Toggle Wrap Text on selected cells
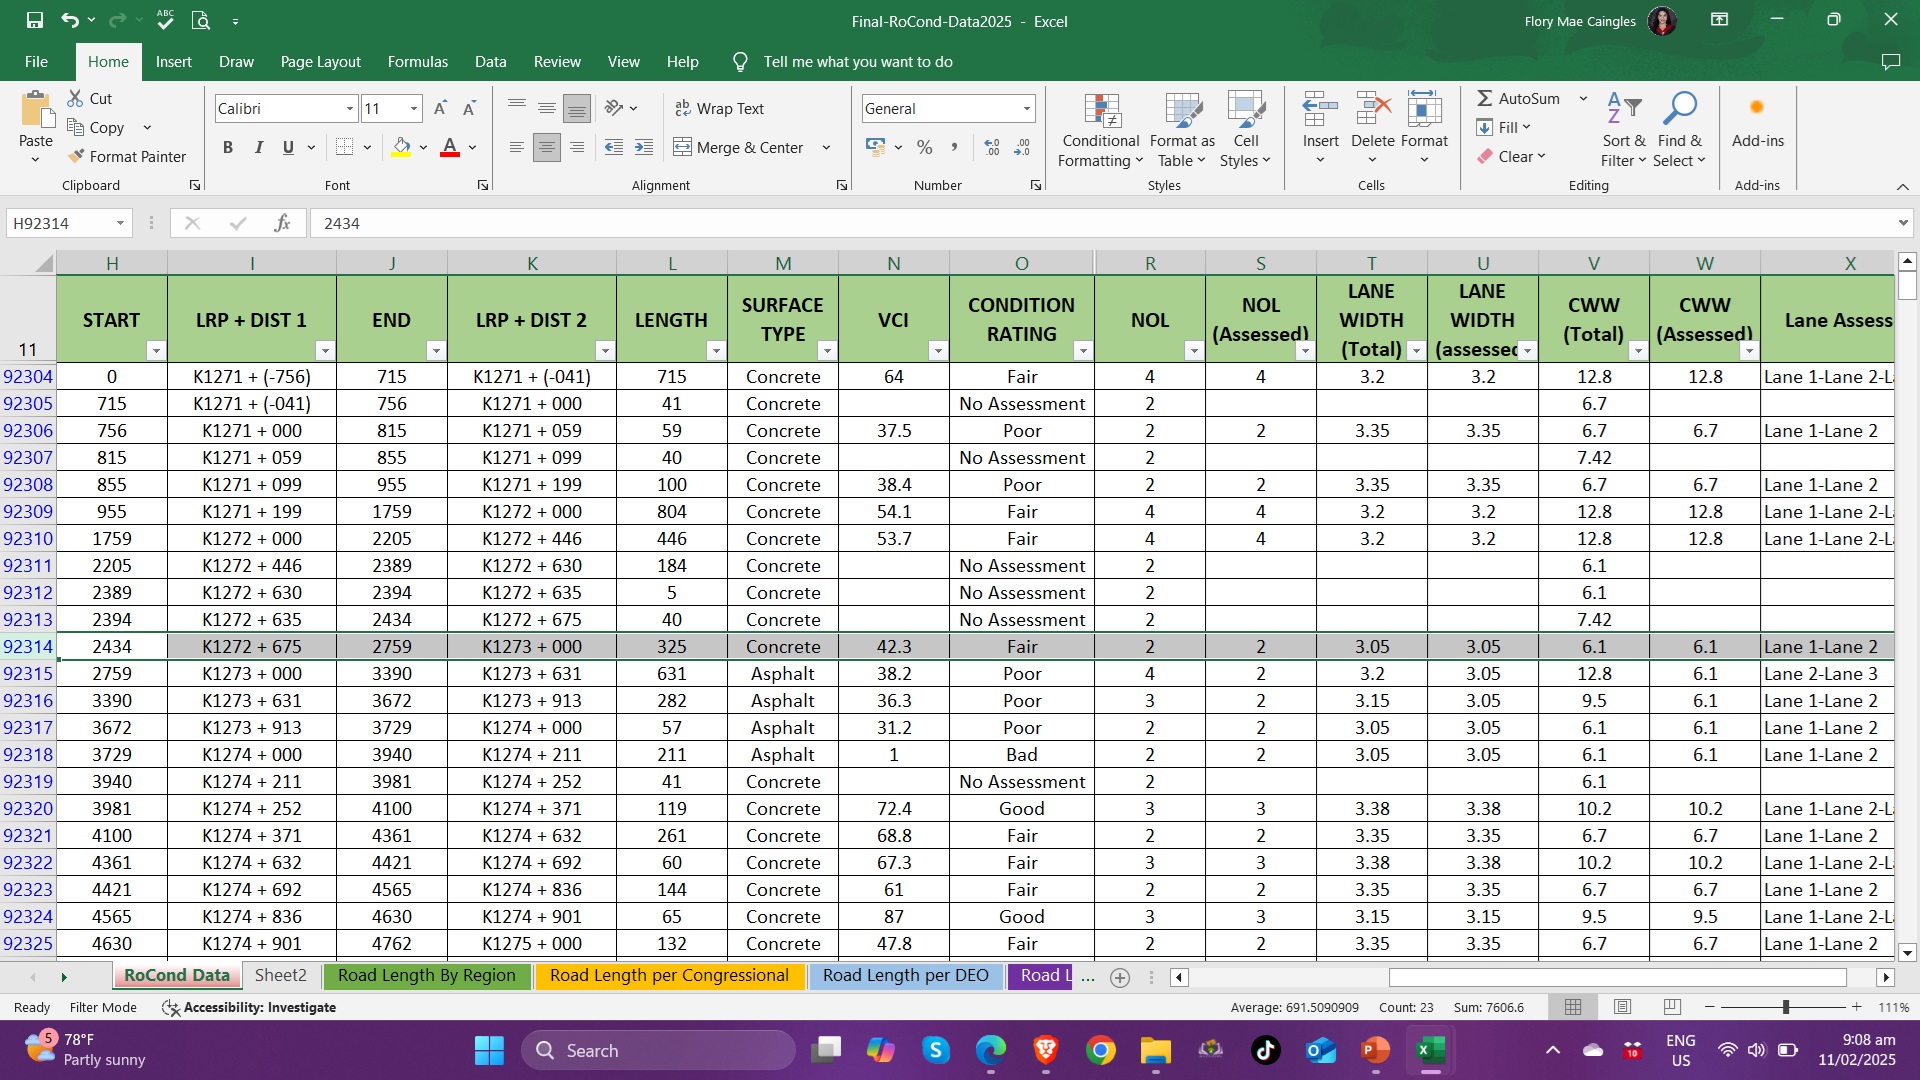The width and height of the screenshot is (1920, 1080). (x=720, y=108)
